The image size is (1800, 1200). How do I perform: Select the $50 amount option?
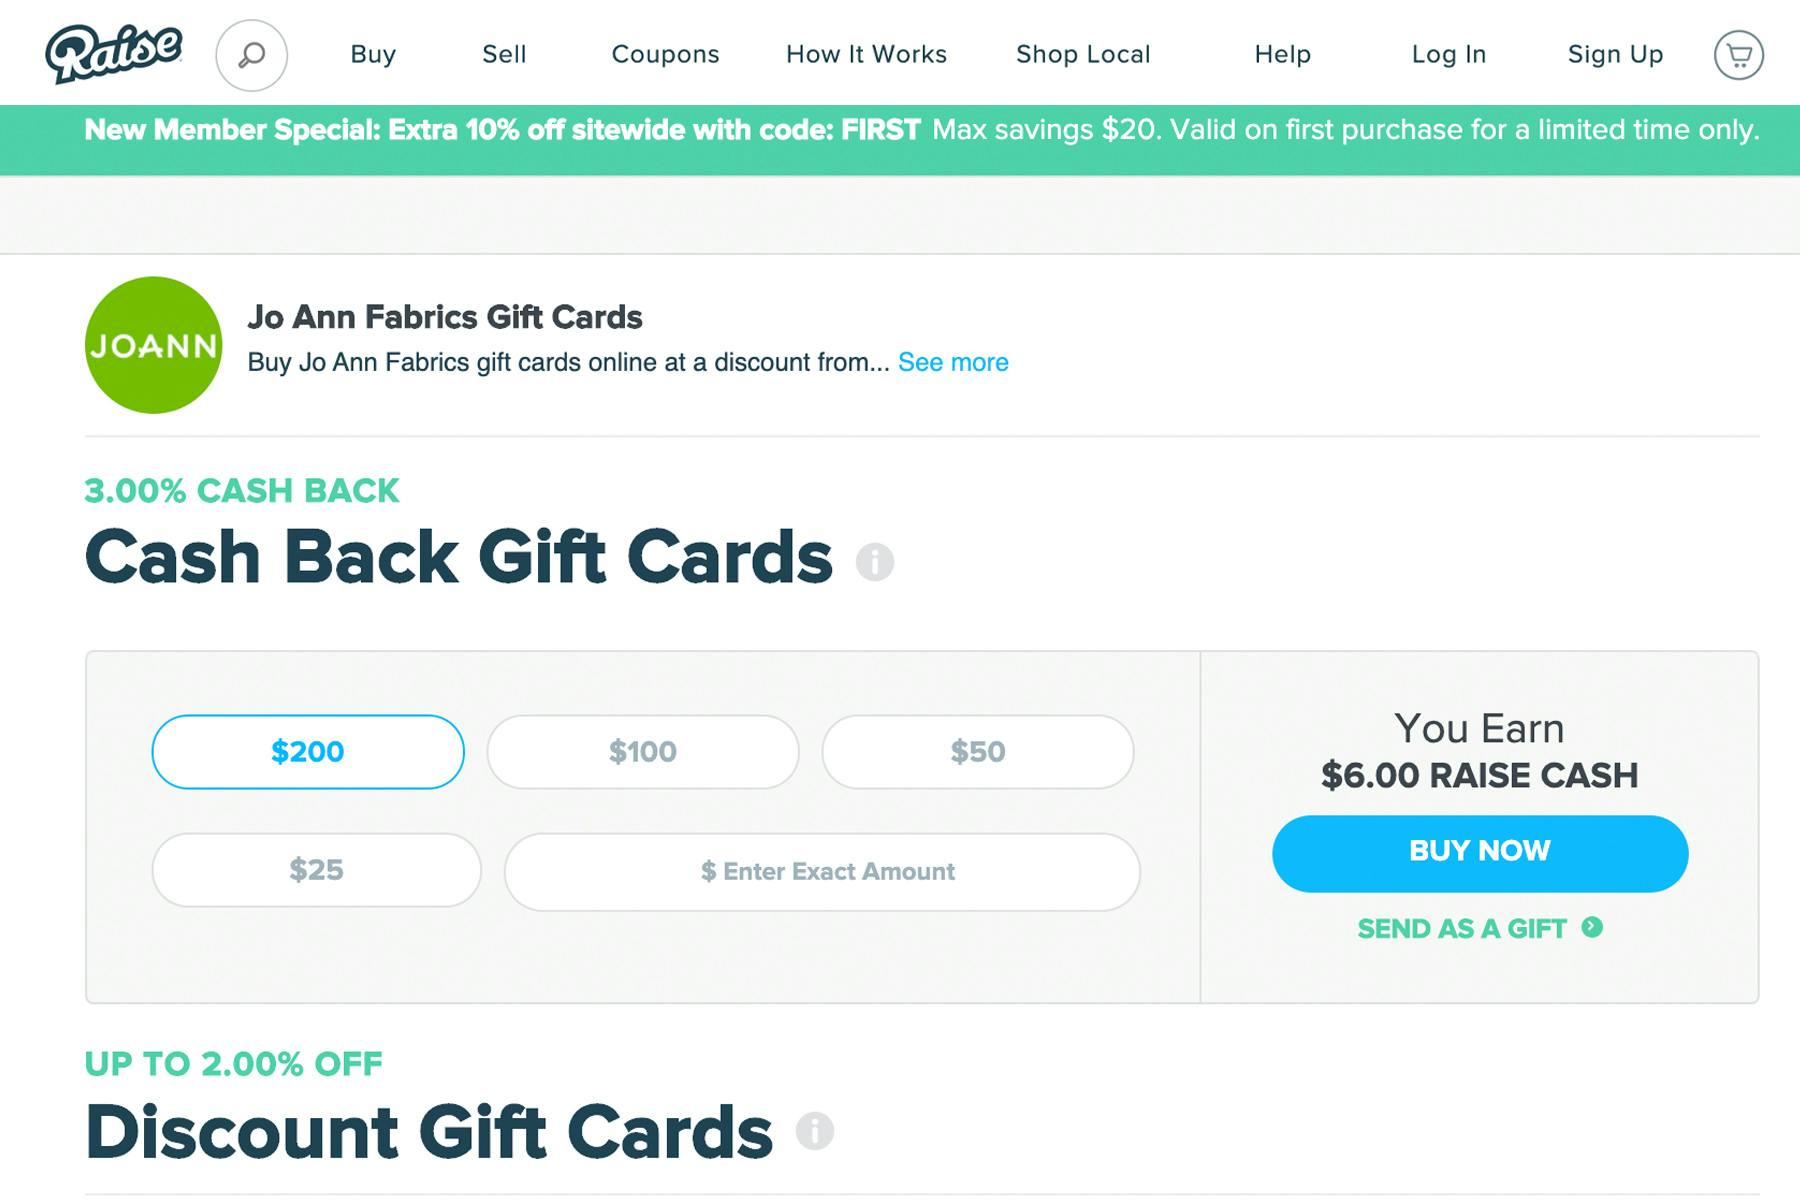(978, 752)
